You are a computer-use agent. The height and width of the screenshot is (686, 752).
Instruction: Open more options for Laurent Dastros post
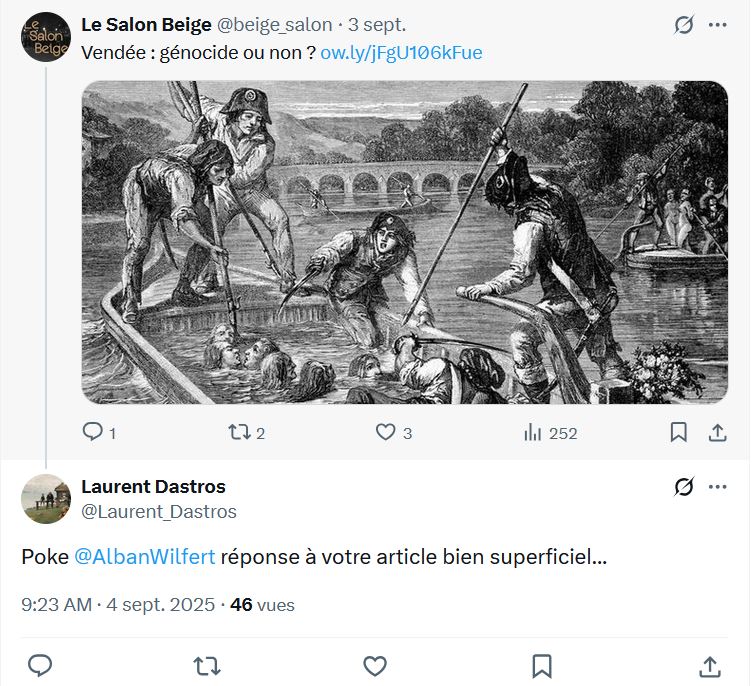click(718, 487)
